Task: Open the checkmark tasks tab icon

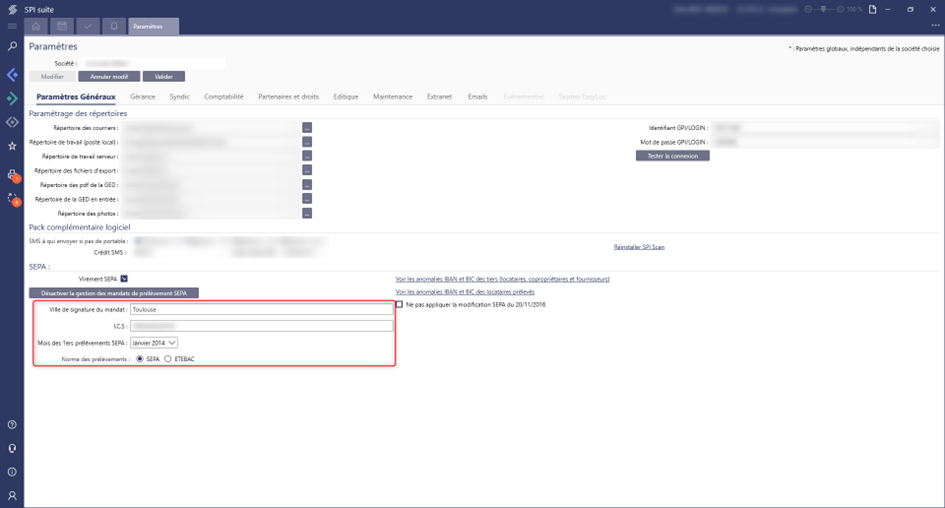Action: point(88,26)
